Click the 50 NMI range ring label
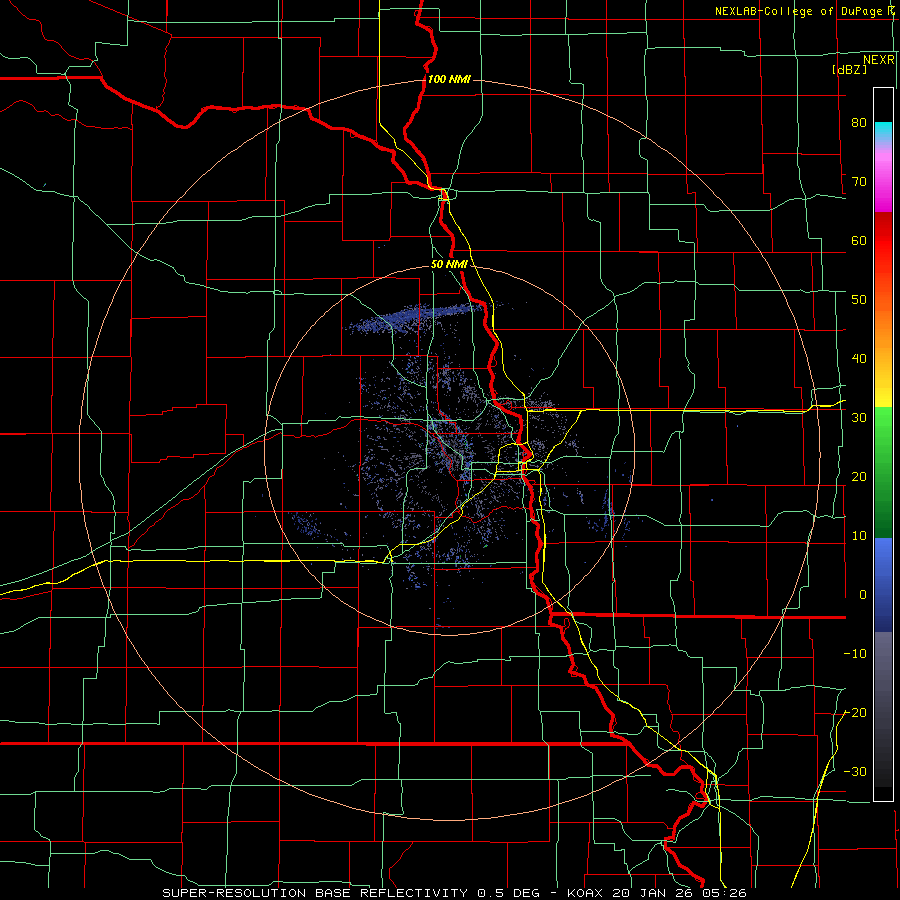The image size is (900, 900). 449,265
